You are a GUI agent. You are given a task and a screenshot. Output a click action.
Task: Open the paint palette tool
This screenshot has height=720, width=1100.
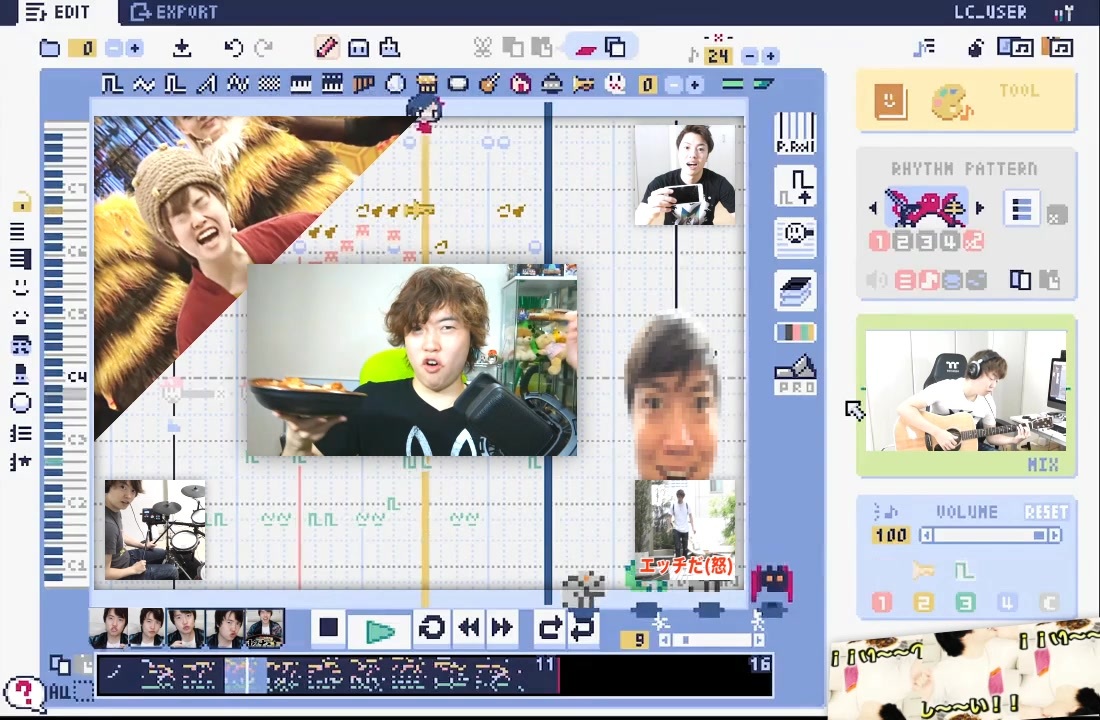tap(951, 102)
